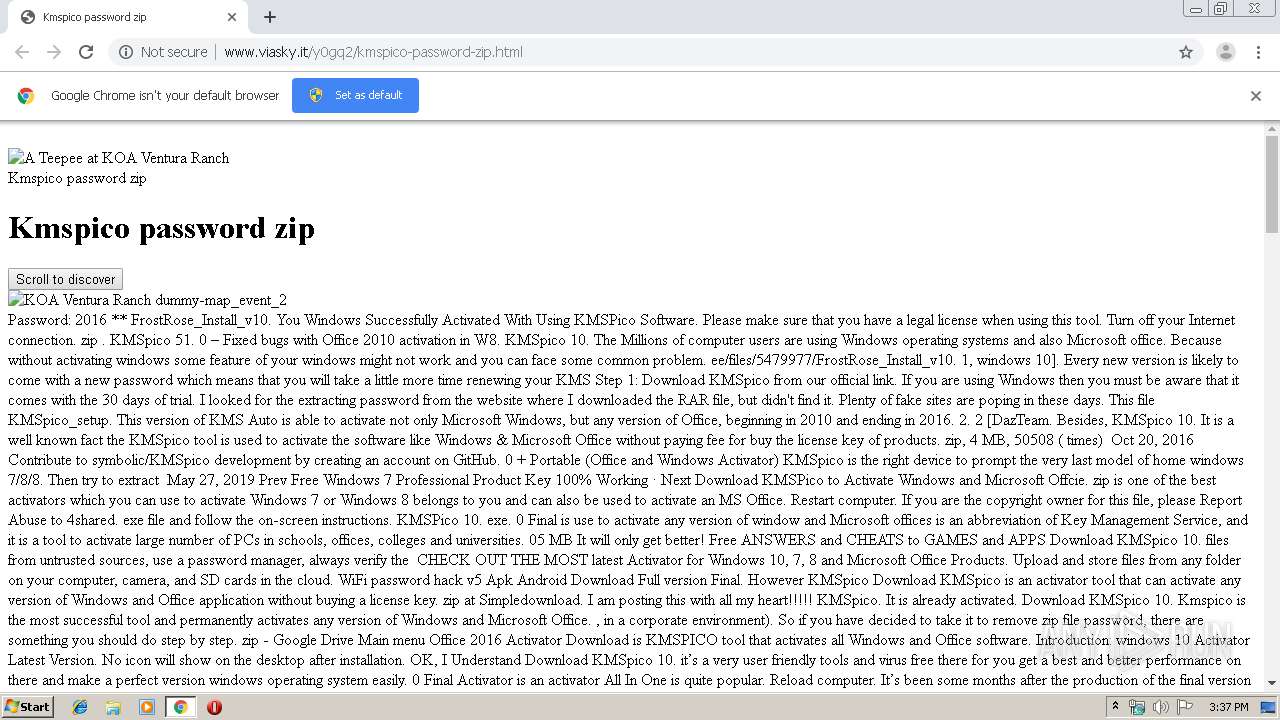Image resolution: width=1280 pixels, height=720 pixels.
Task: Open the Windows Start menu
Action: point(27,706)
